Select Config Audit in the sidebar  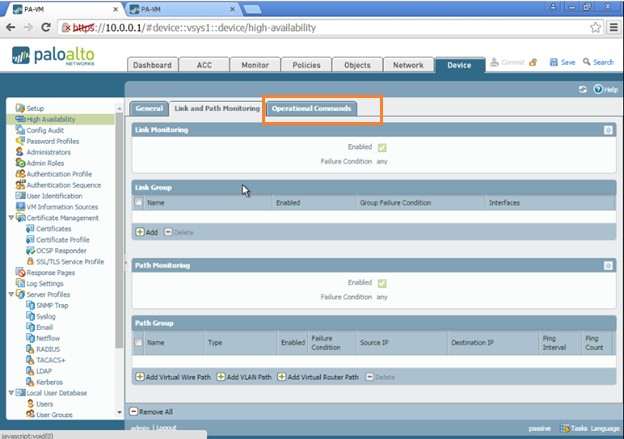[x=45, y=130]
